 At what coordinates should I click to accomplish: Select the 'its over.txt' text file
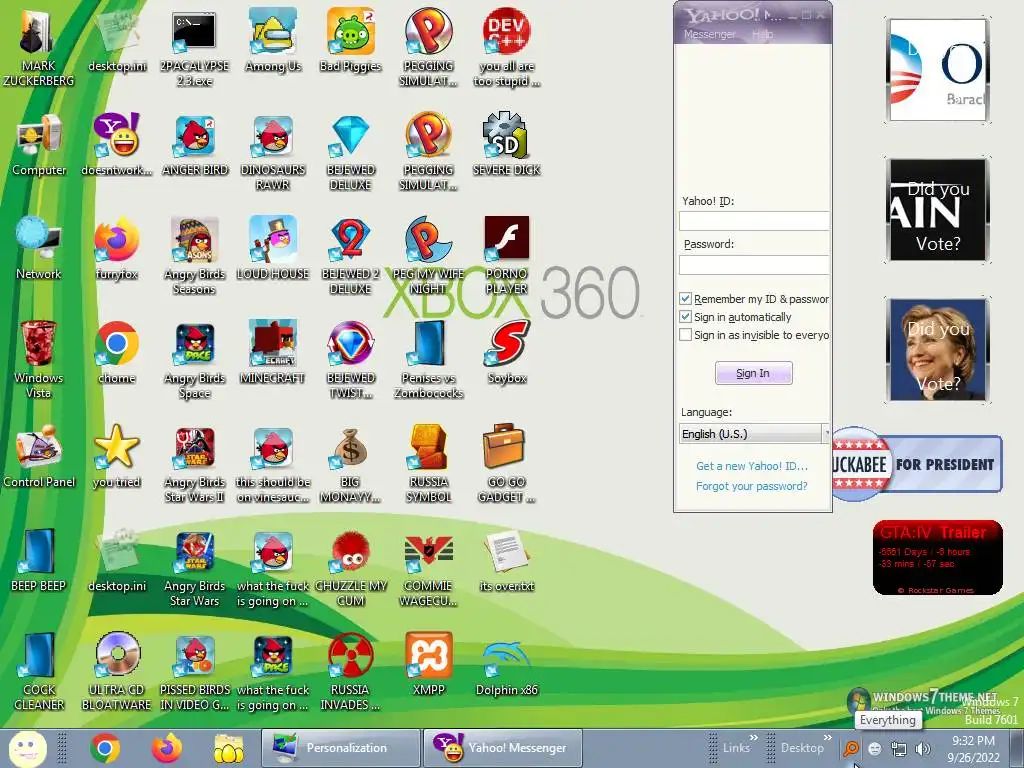507,560
